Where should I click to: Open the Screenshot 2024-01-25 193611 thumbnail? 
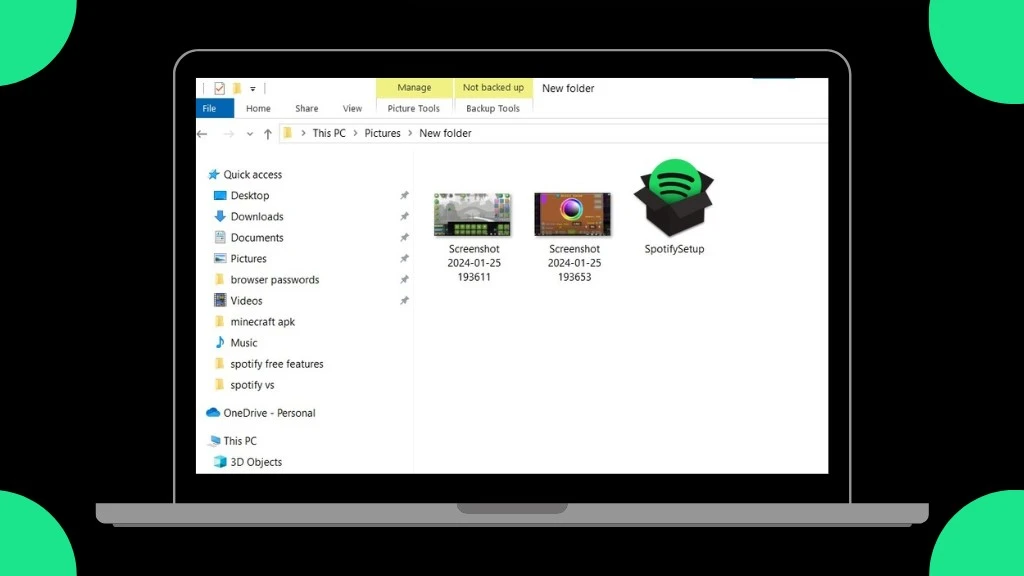point(472,213)
